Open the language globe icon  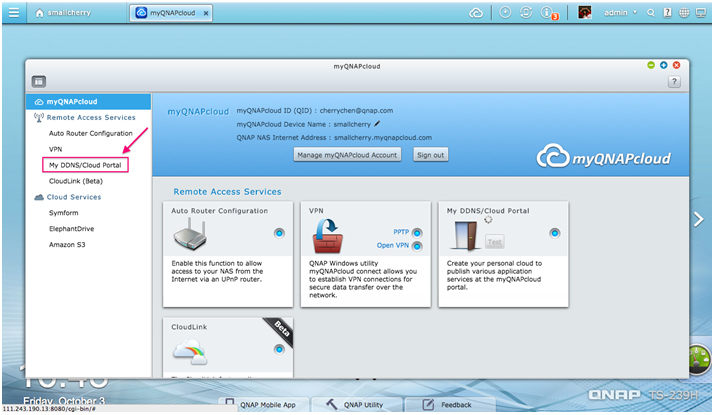[x=684, y=13]
